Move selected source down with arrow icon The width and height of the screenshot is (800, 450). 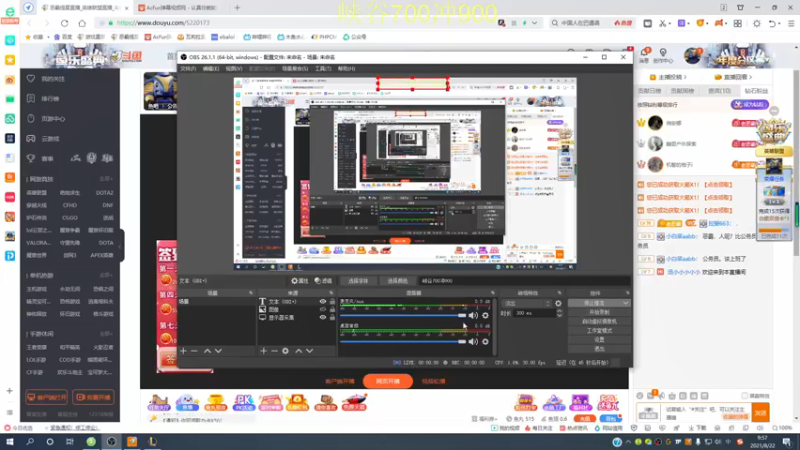tap(309, 351)
